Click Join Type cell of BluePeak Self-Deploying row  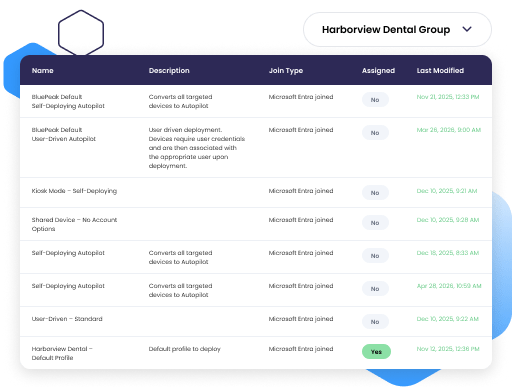coord(301,97)
